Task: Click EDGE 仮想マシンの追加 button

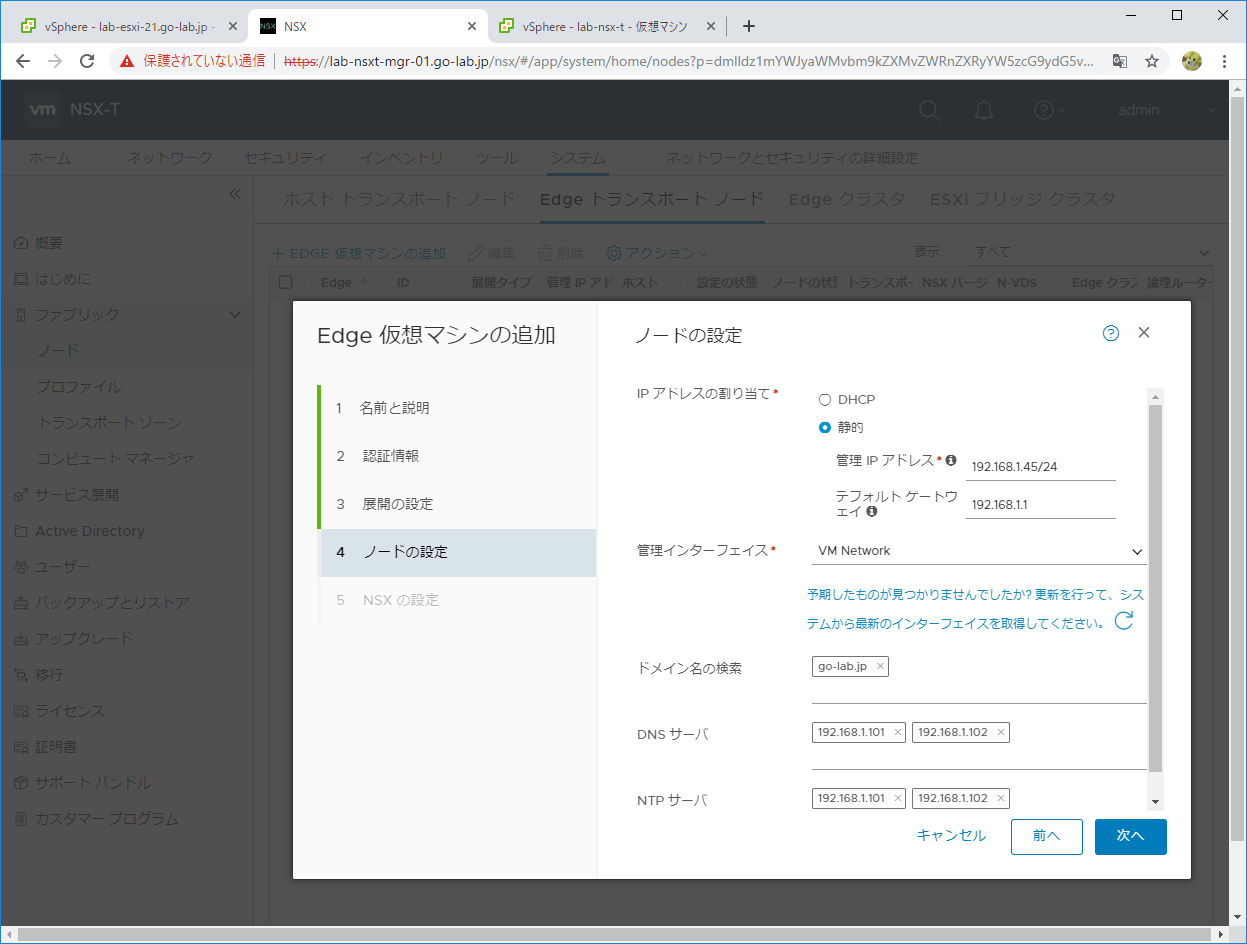Action: [360, 254]
